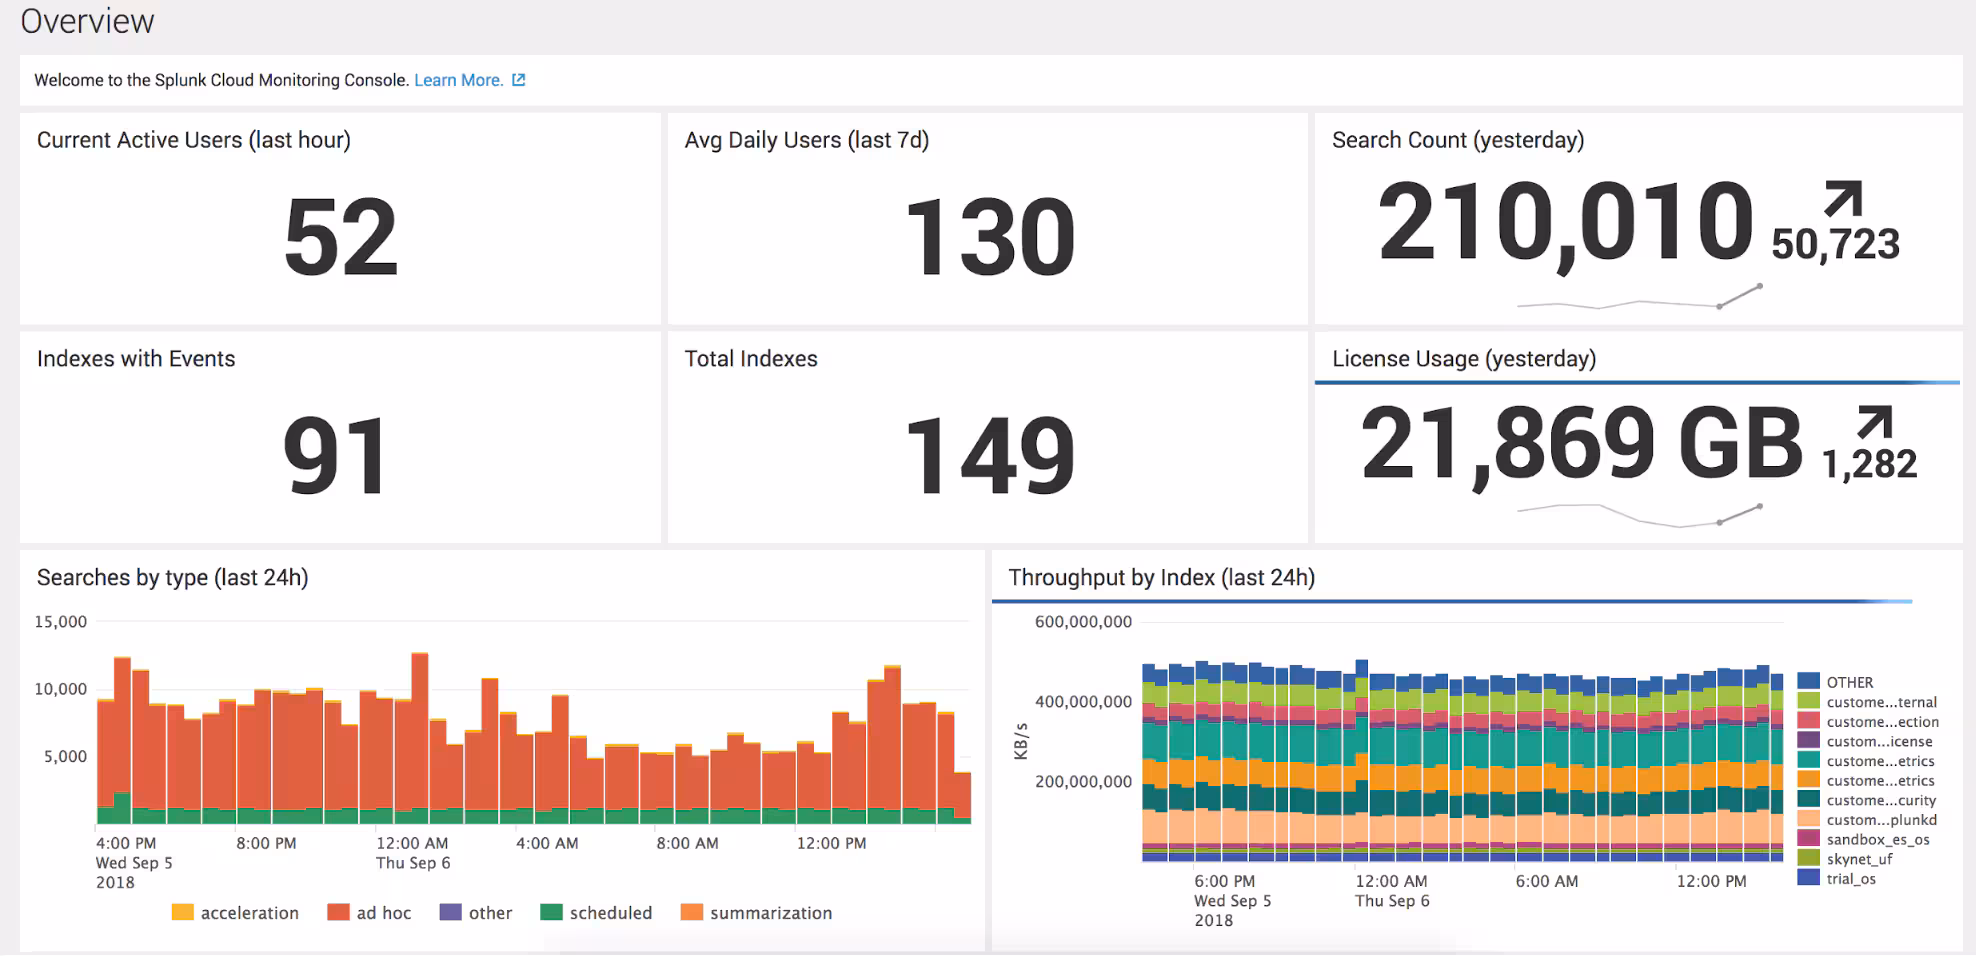1976x956 pixels.
Task: Click the acceleration legend color swatch
Action: click(182, 912)
